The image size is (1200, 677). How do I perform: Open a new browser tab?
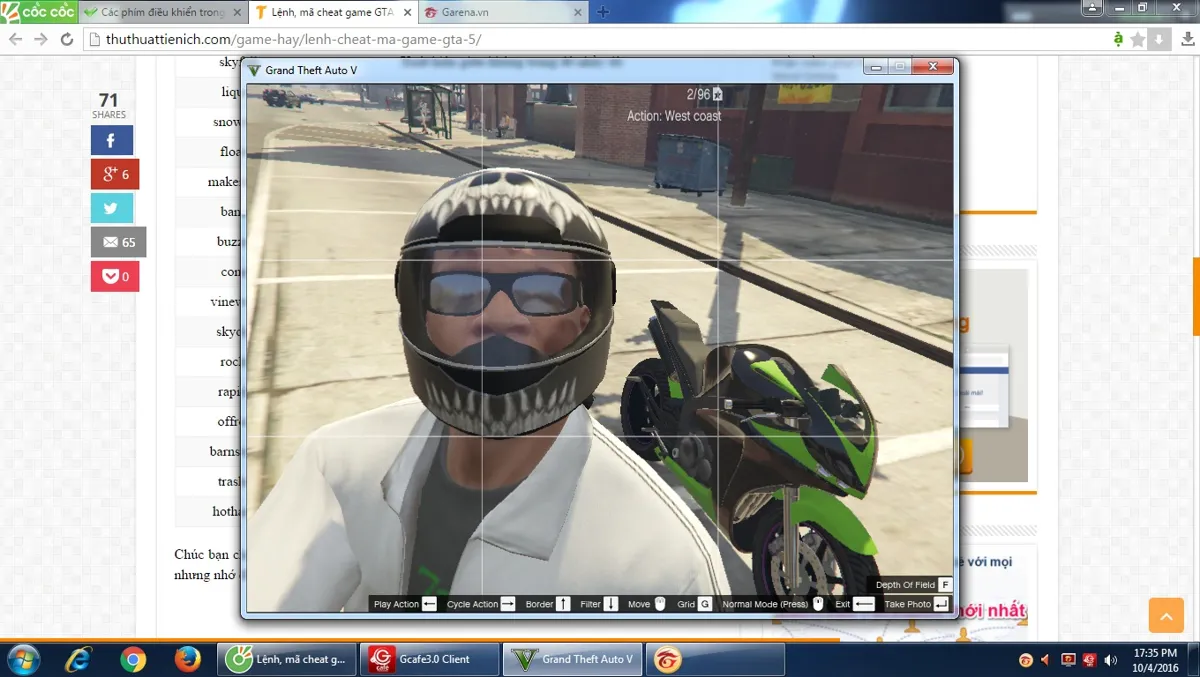coord(603,12)
